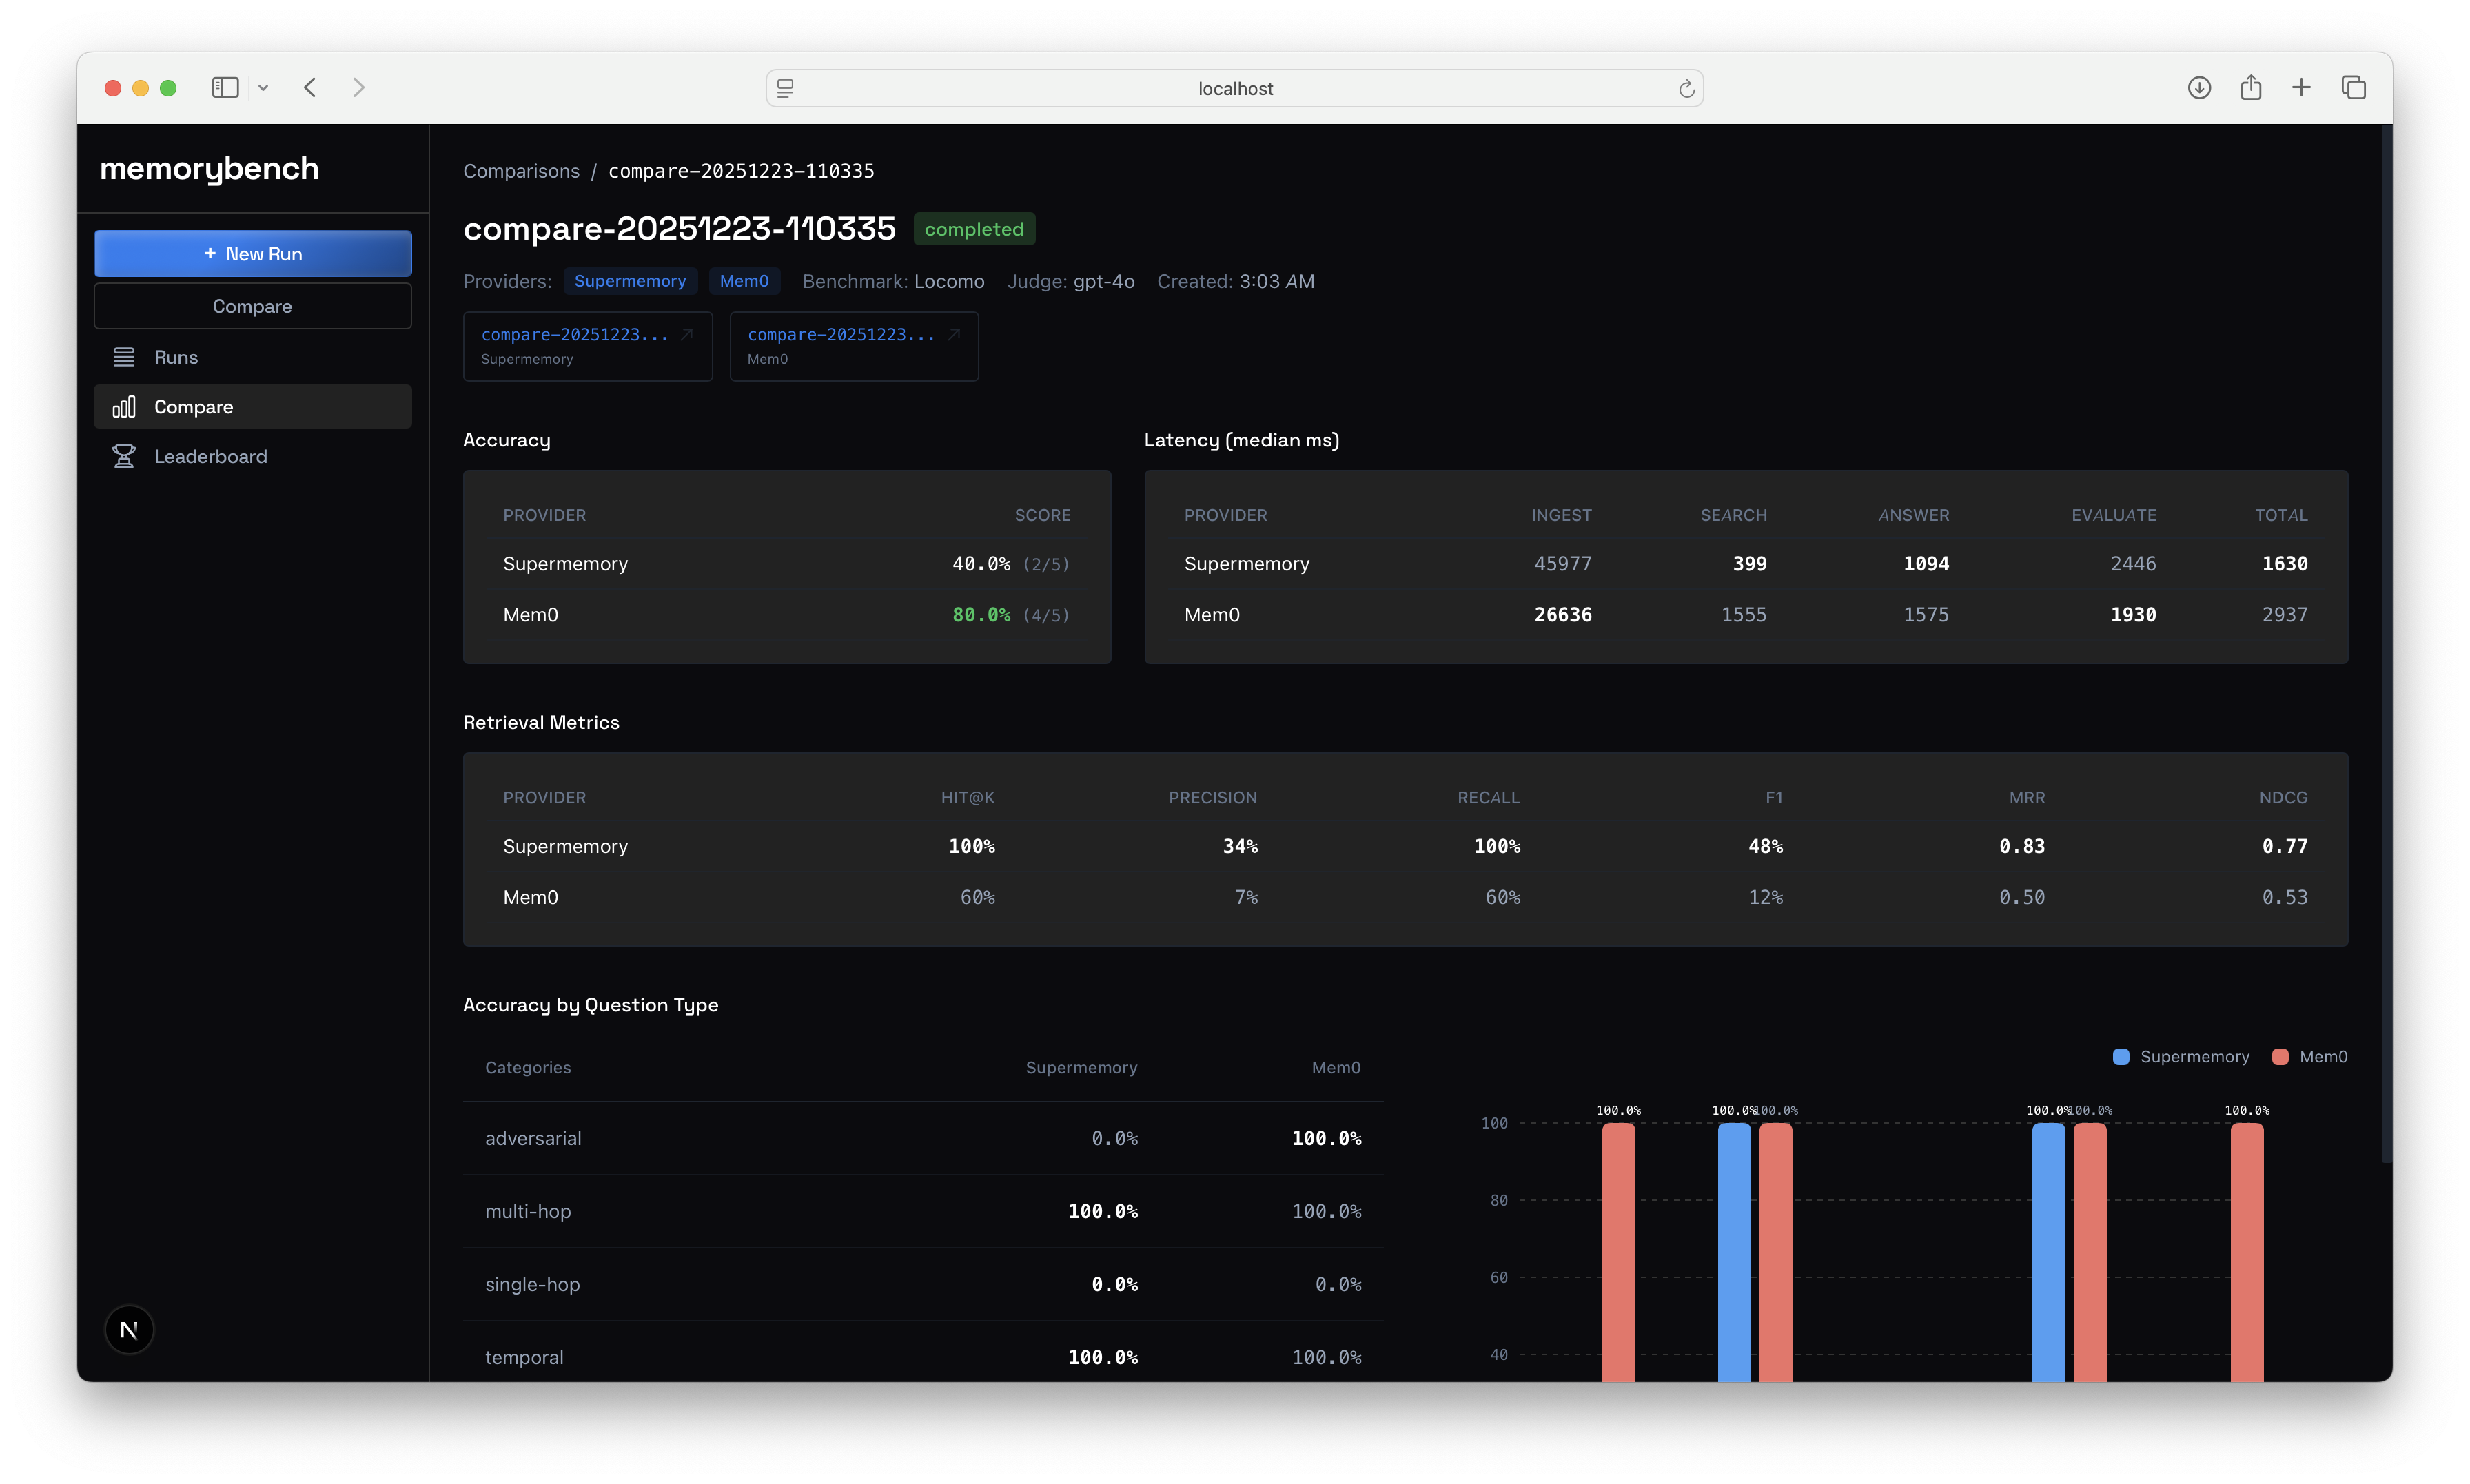The width and height of the screenshot is (2470, 1484).
Task: Click the Next.js dev badge icon
Action: click(129, 1330)
